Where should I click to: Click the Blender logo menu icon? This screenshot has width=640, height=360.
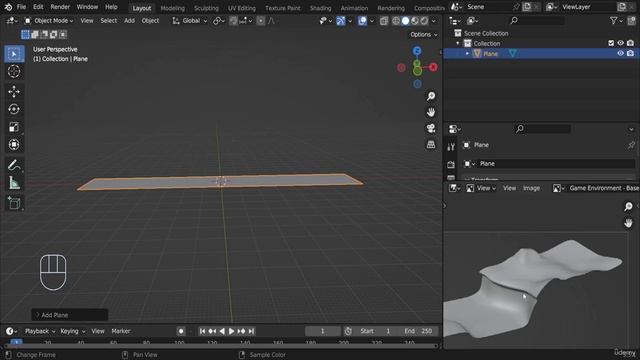coord(8,7)
